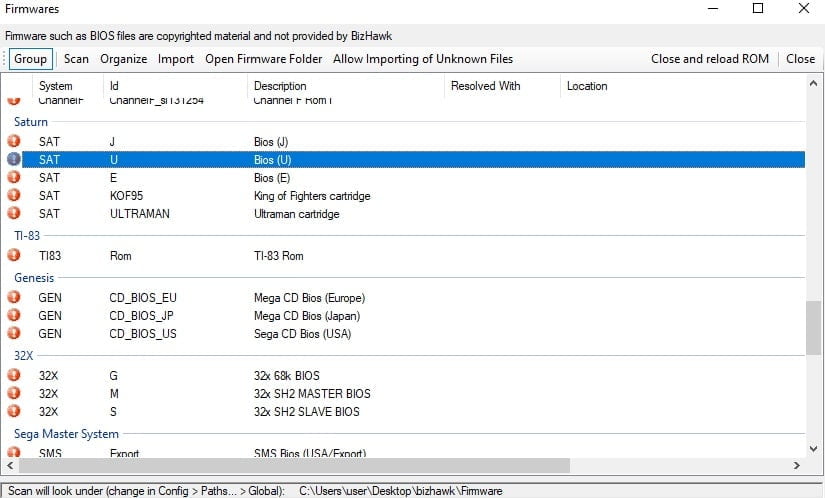Toggle Allow Importing of Unknown Files
Image resolution: width=825 pixels, height=498 pixels.
[x=423, y=59]
